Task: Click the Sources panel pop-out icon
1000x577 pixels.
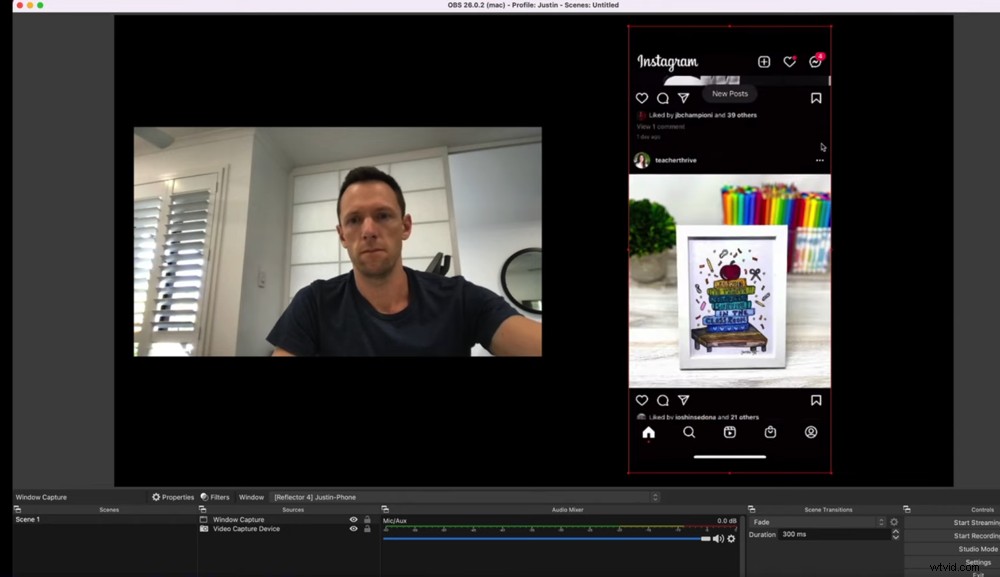Action: [202, 508]
